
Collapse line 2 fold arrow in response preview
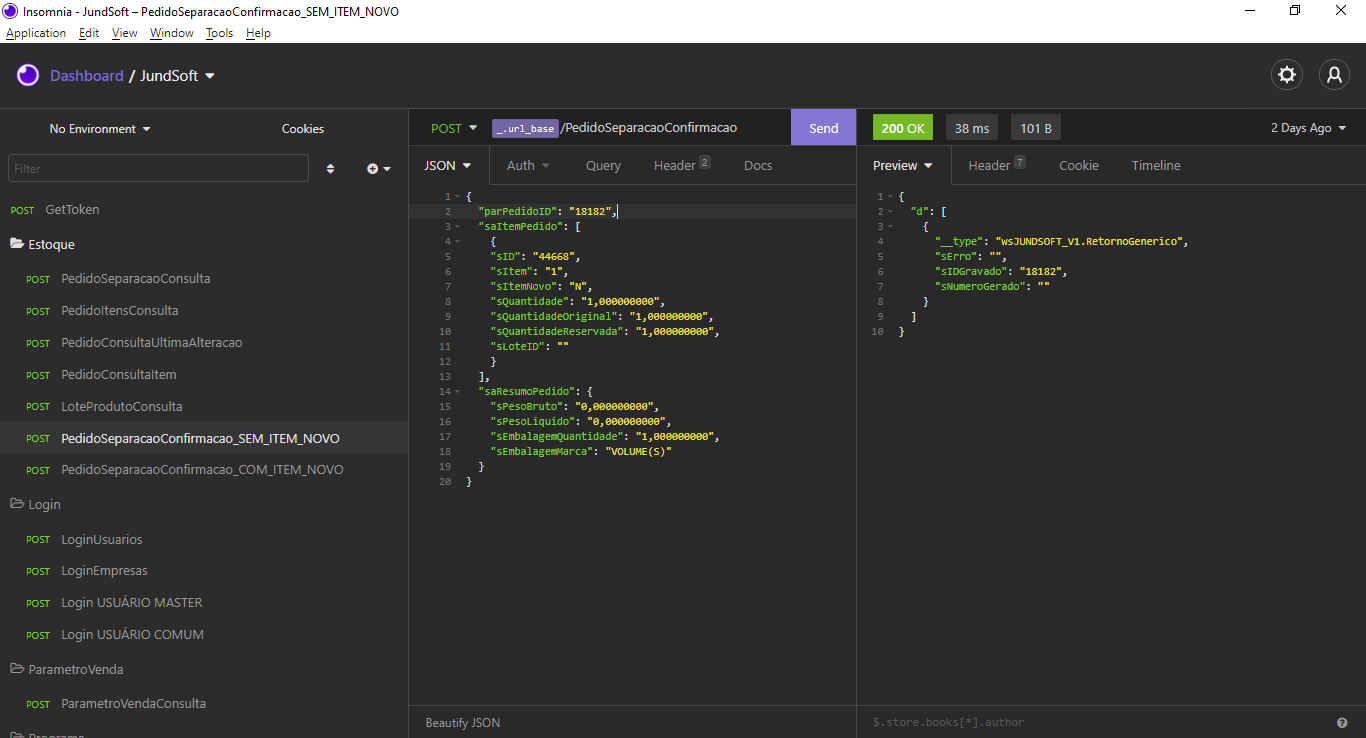pyautogui.click(x=890, y=212)
